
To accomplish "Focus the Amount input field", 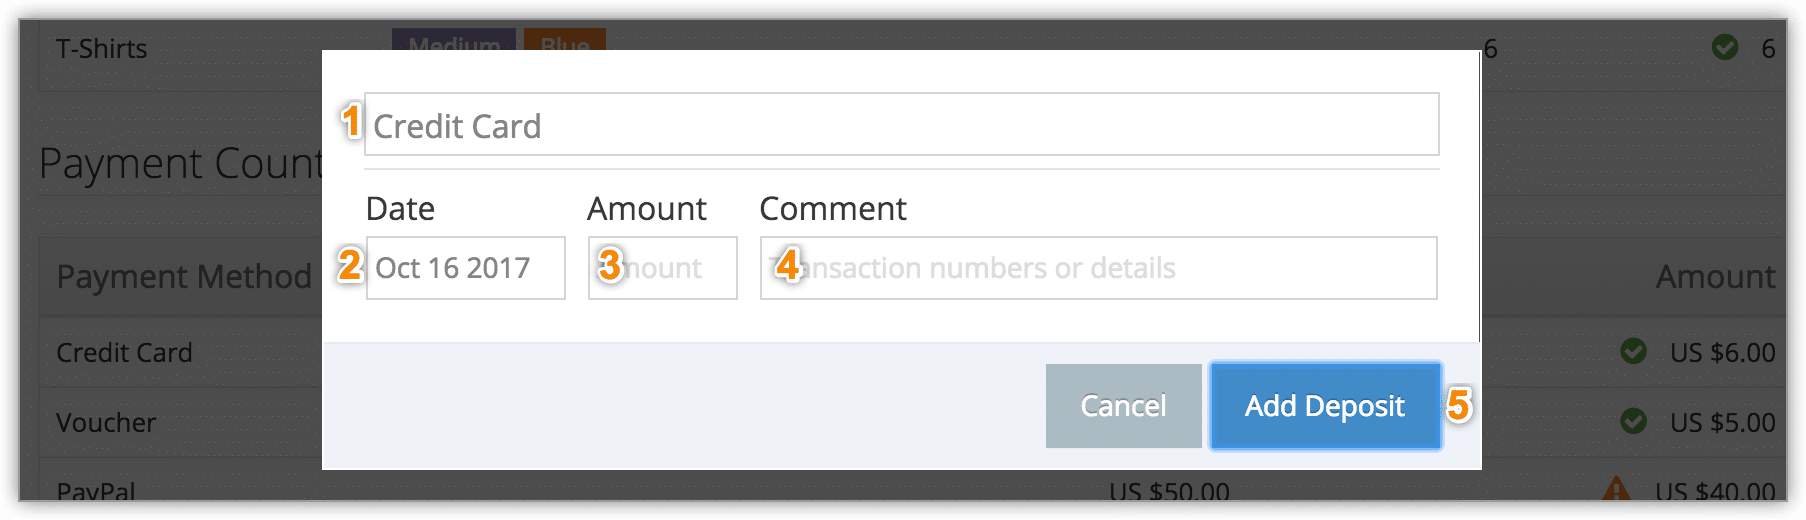I will [662, 268].
